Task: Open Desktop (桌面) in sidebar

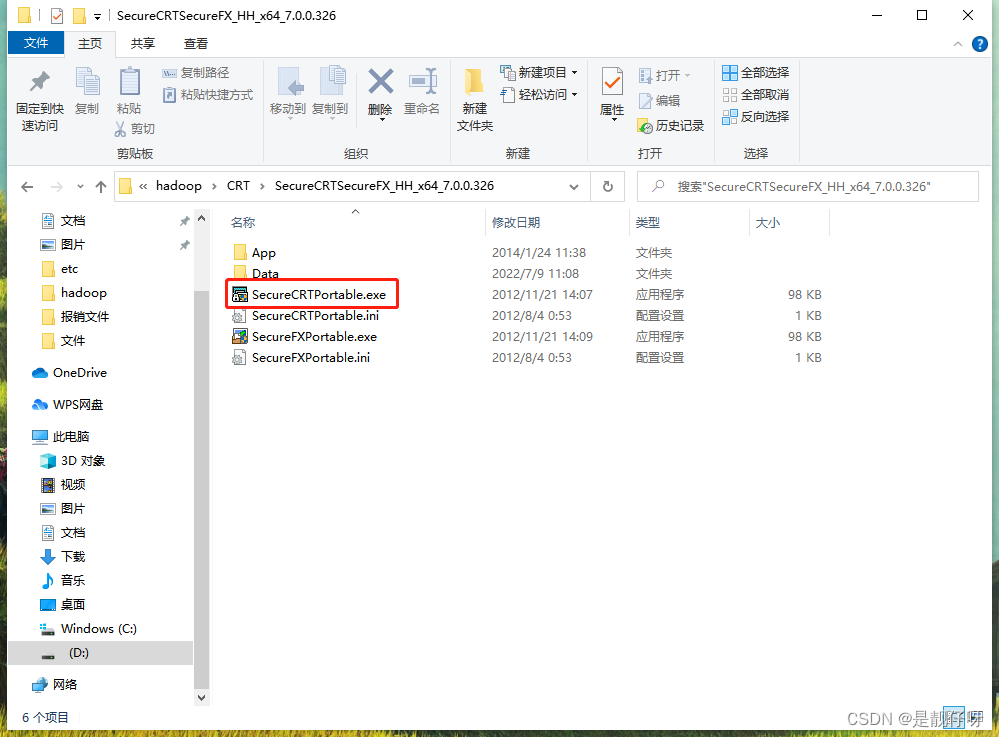Action: (x=73, y=605)
